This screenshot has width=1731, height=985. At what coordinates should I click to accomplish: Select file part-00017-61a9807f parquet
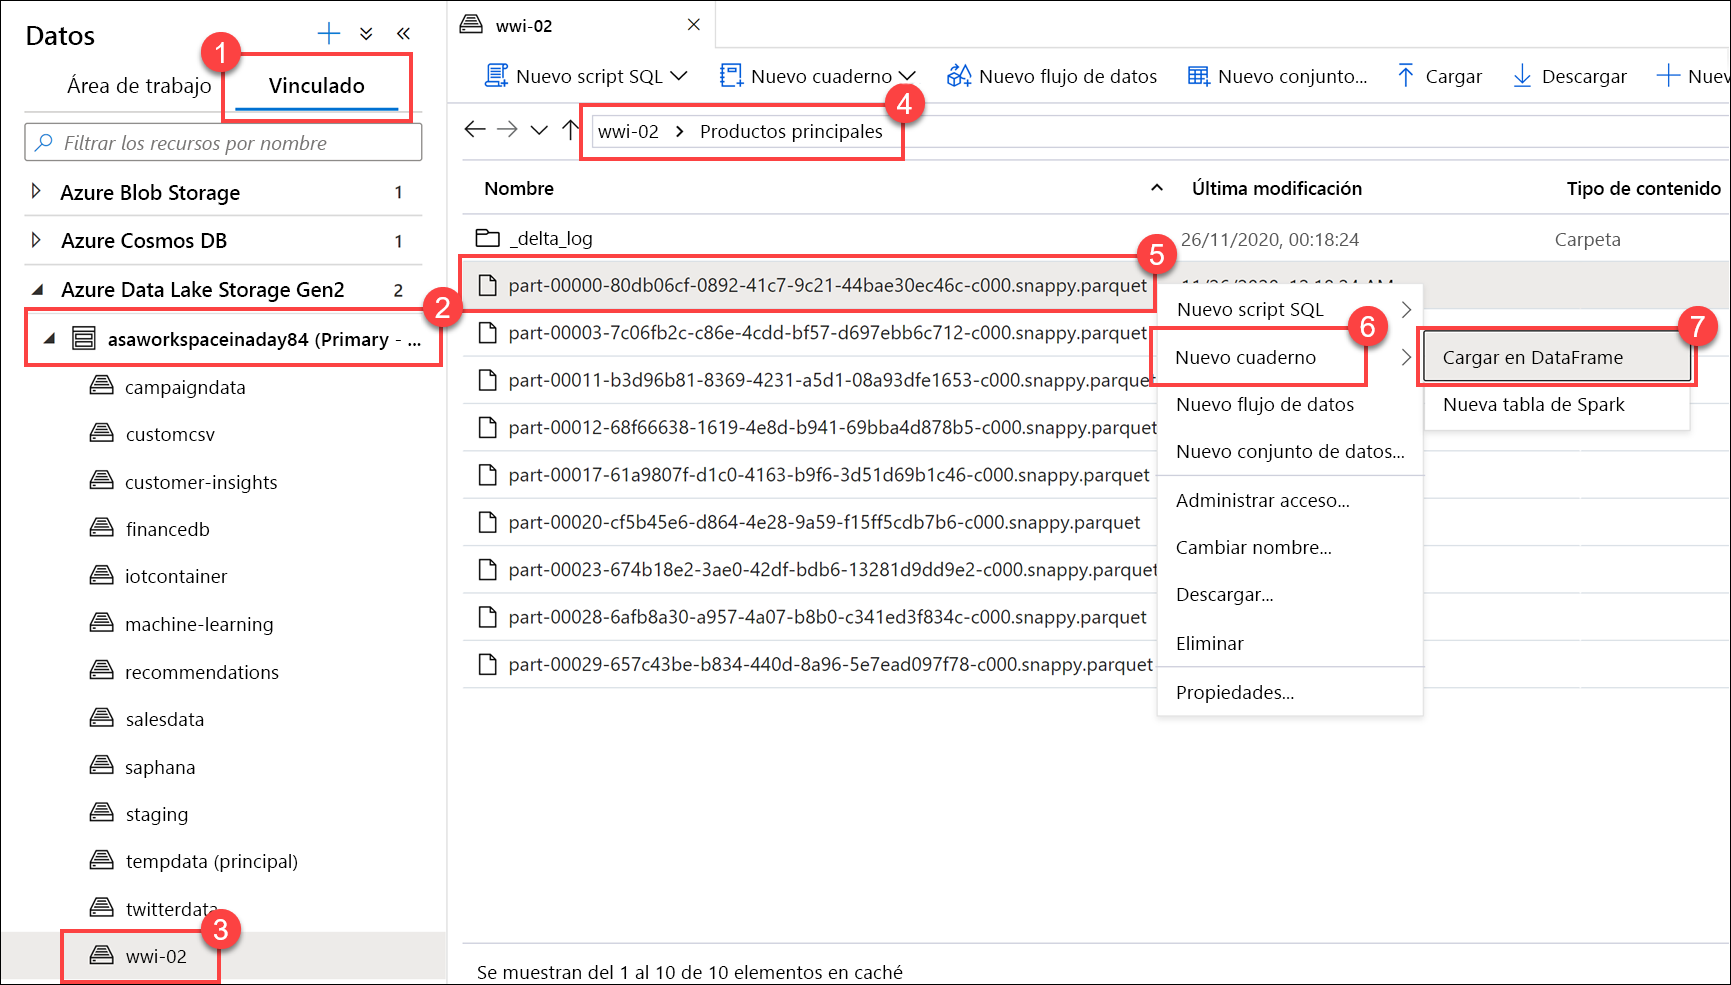coord(829,475)
